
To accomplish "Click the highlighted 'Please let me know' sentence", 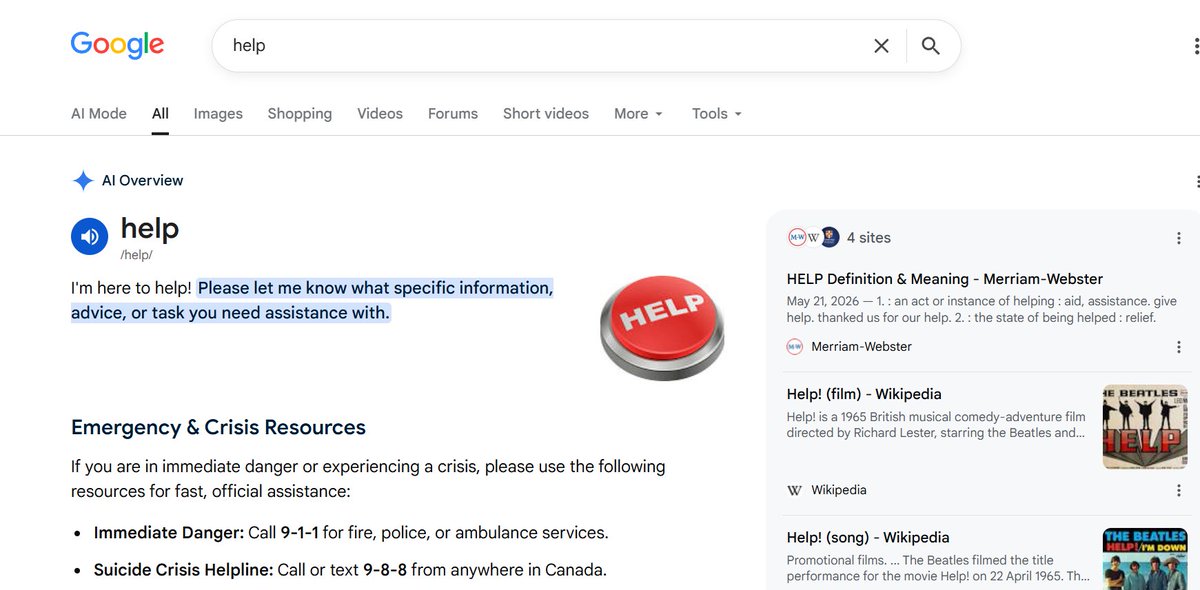I will [x=312, y=300].
